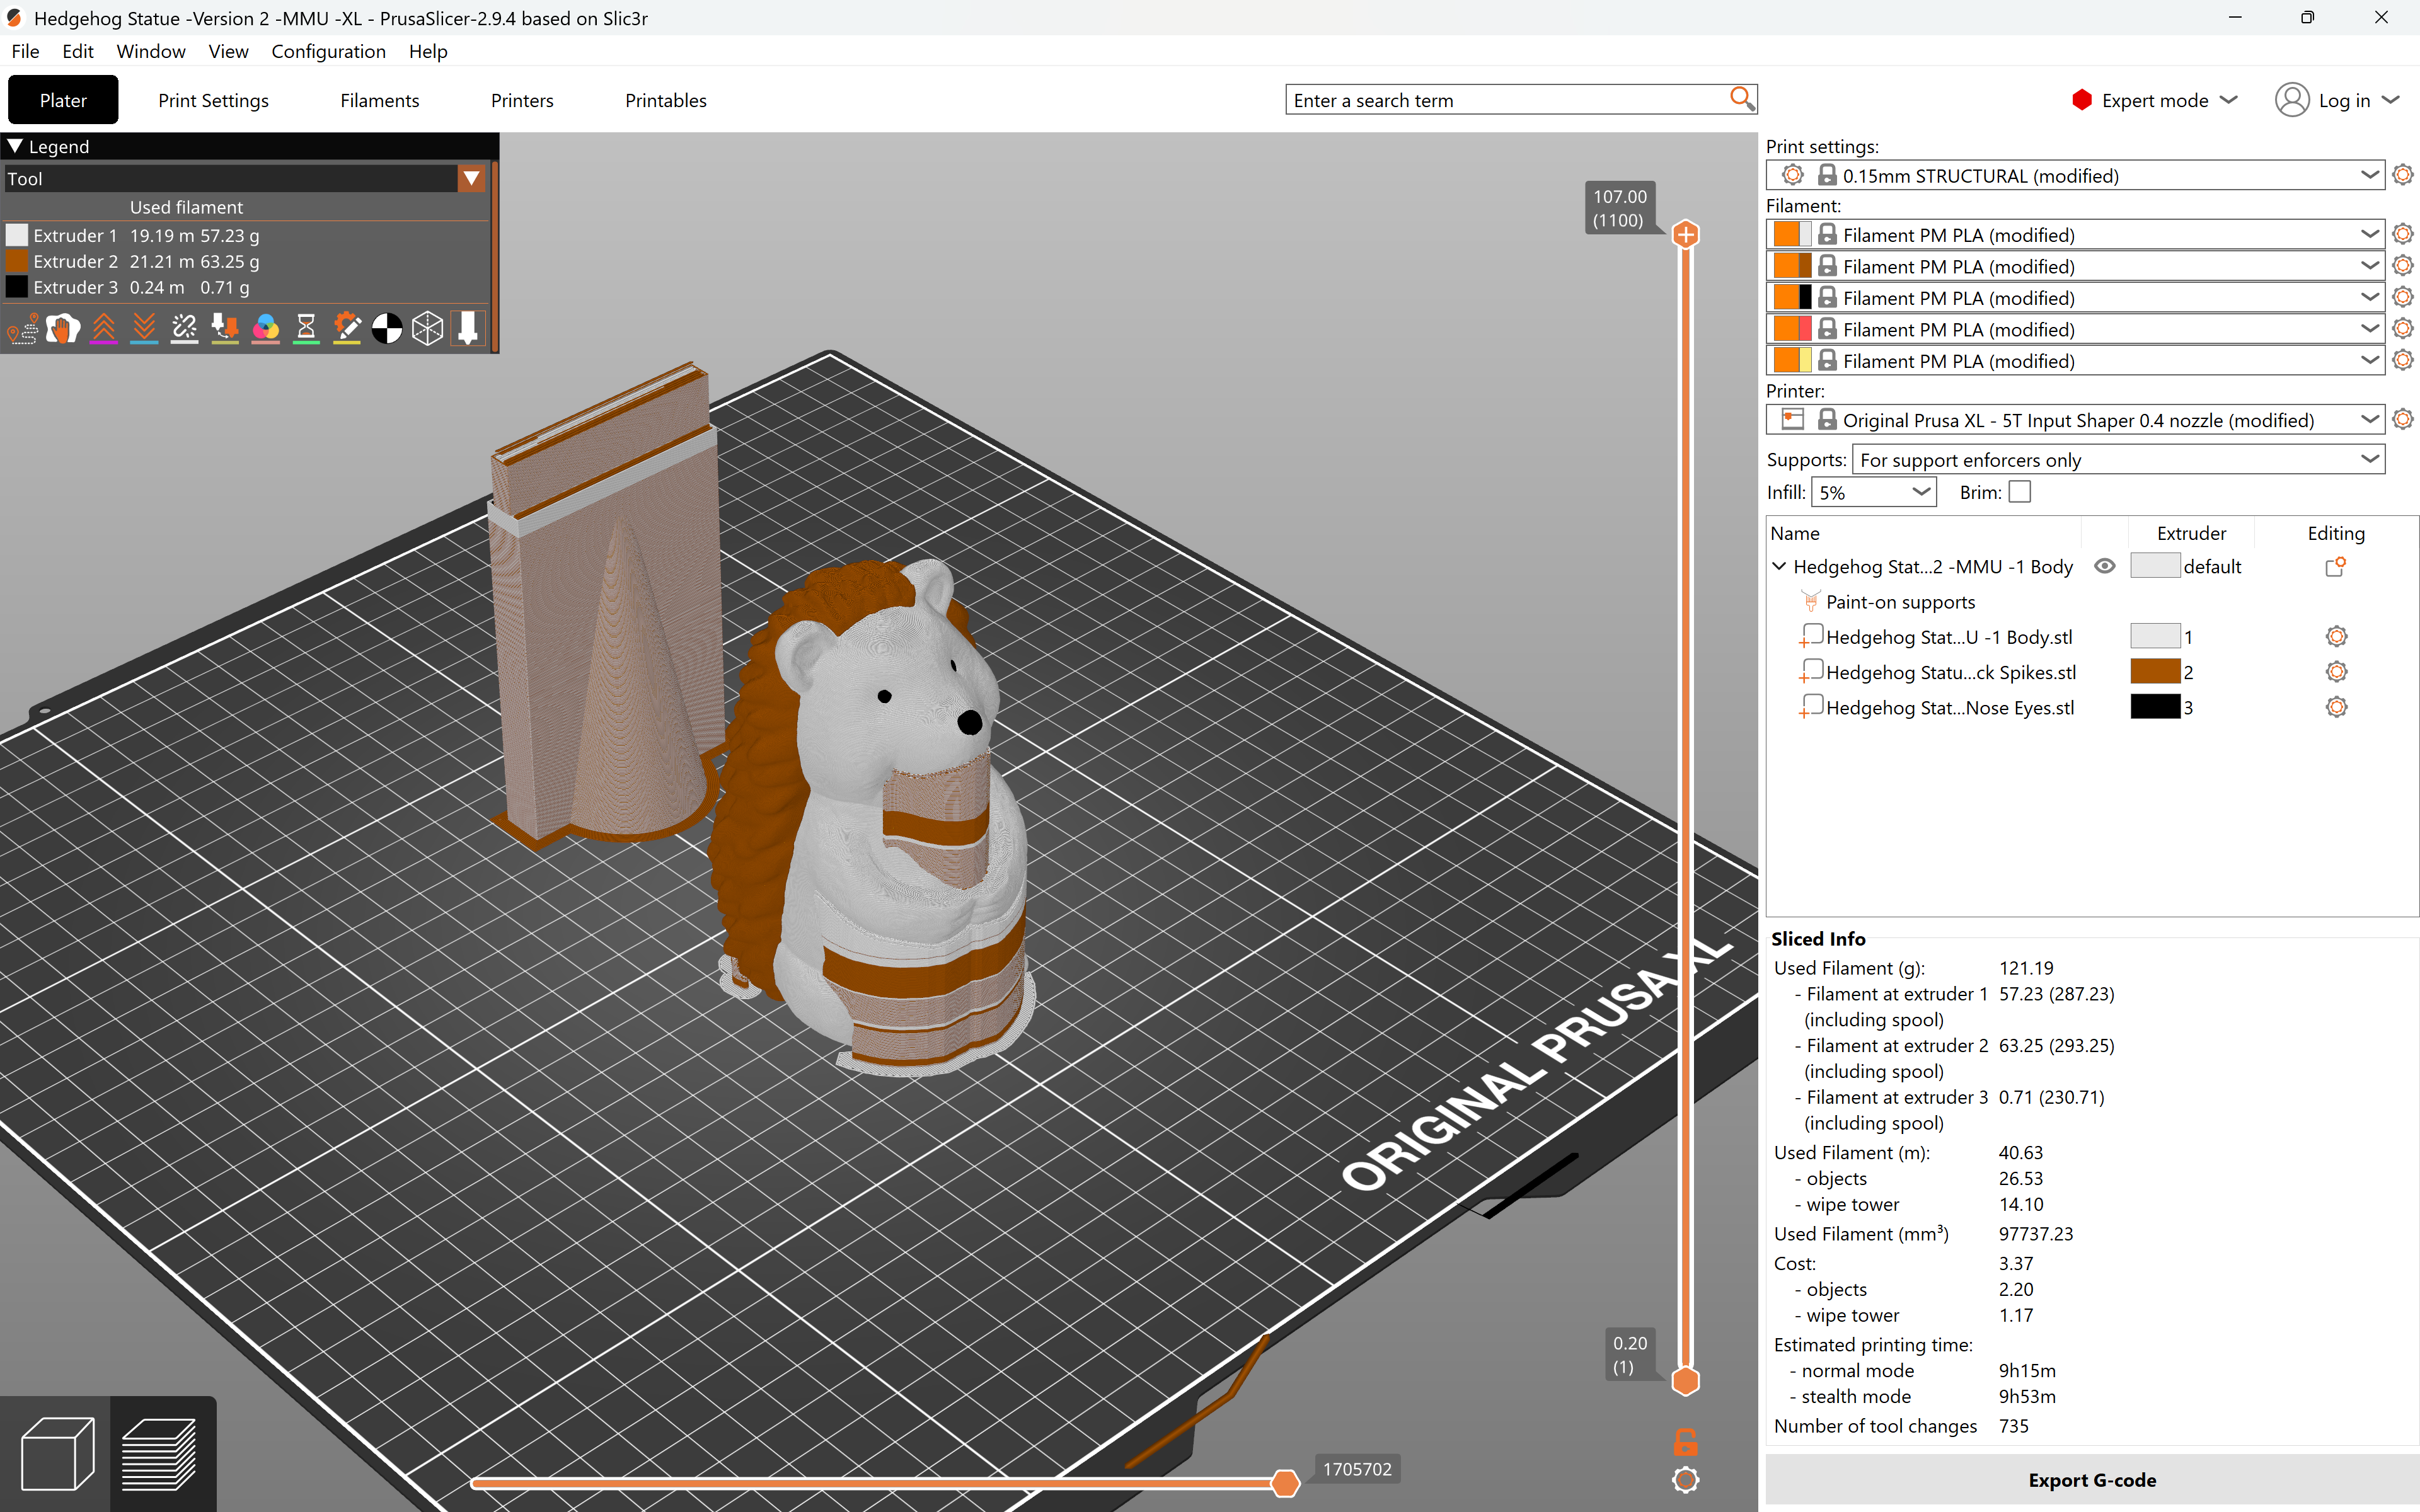This screenshot has height=1512, width=2420.
Task: Switch to 3D editor view cube icon
Action: (57, 1454)
